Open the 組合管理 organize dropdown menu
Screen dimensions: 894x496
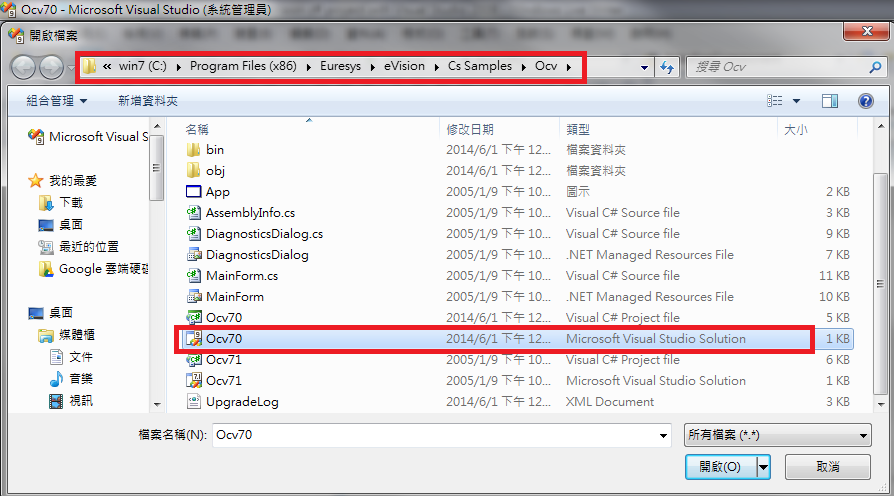[x=56, y=101]
